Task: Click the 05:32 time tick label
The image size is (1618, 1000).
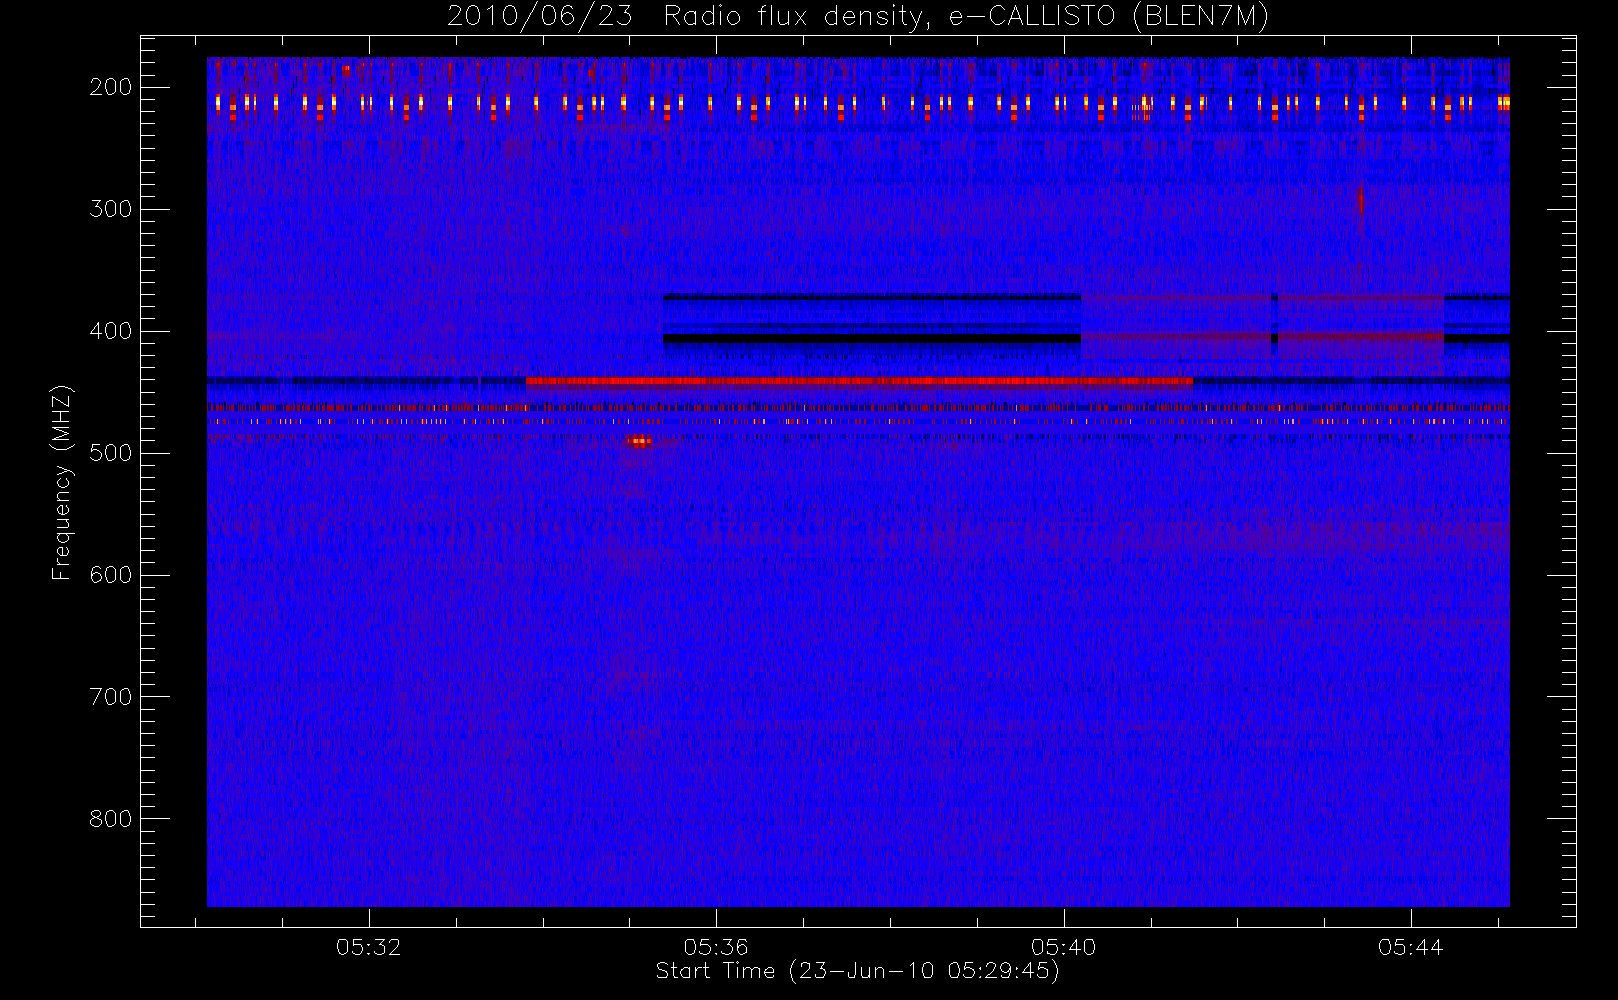Action: (x=368, y=947)
